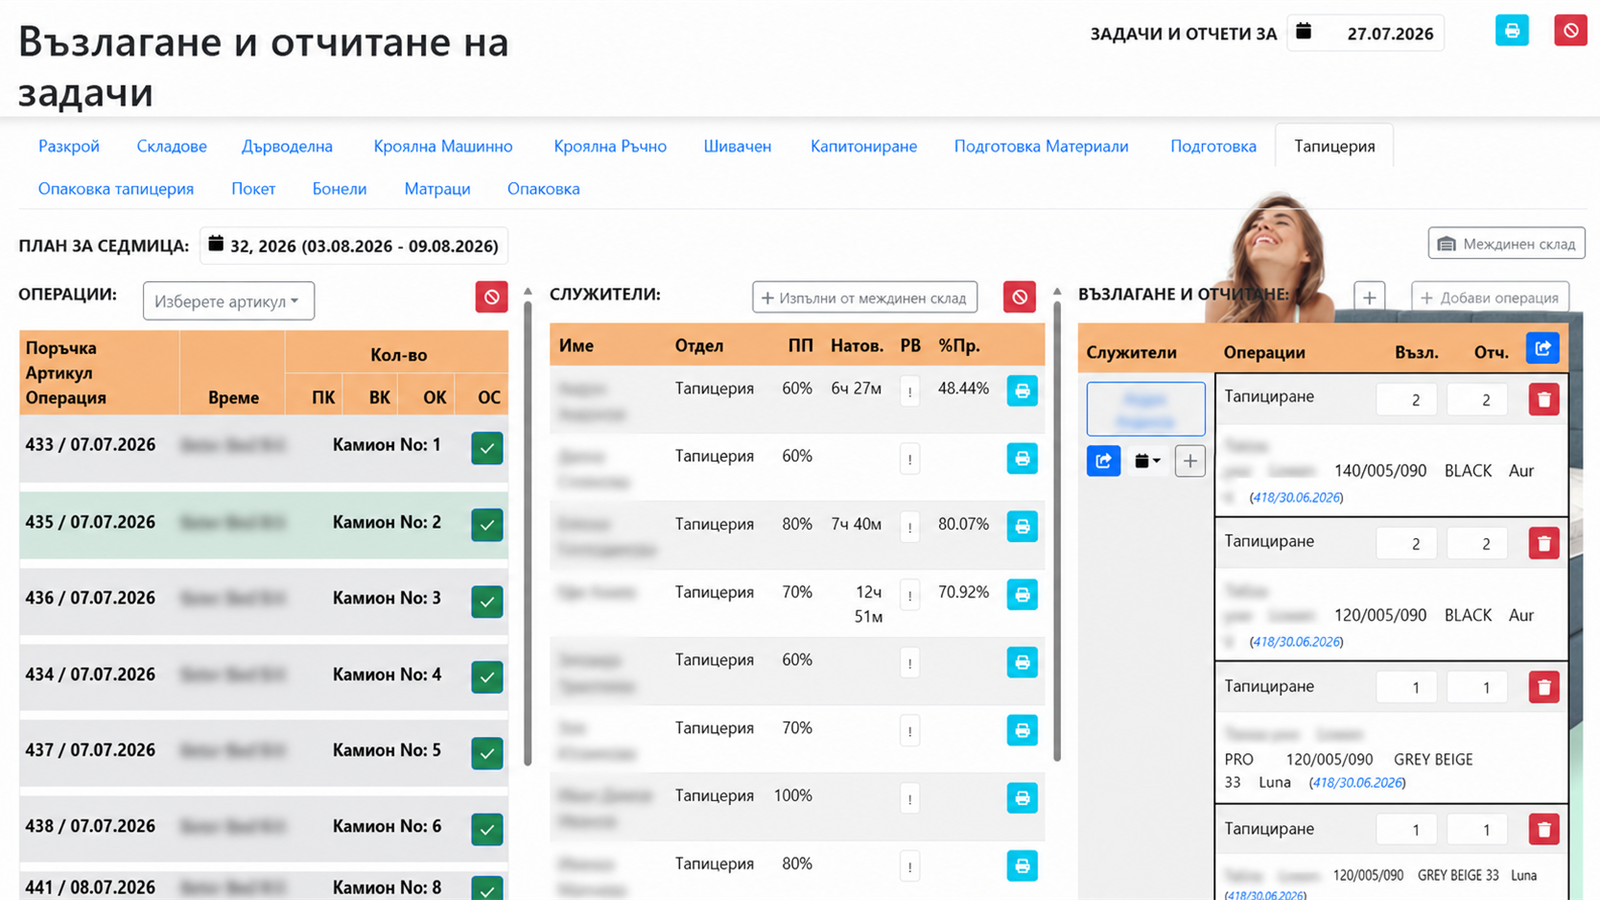Click the red clear icon in ОПЕРАЦИИ section
1600x900 pixels.
[x=491, y=297]
